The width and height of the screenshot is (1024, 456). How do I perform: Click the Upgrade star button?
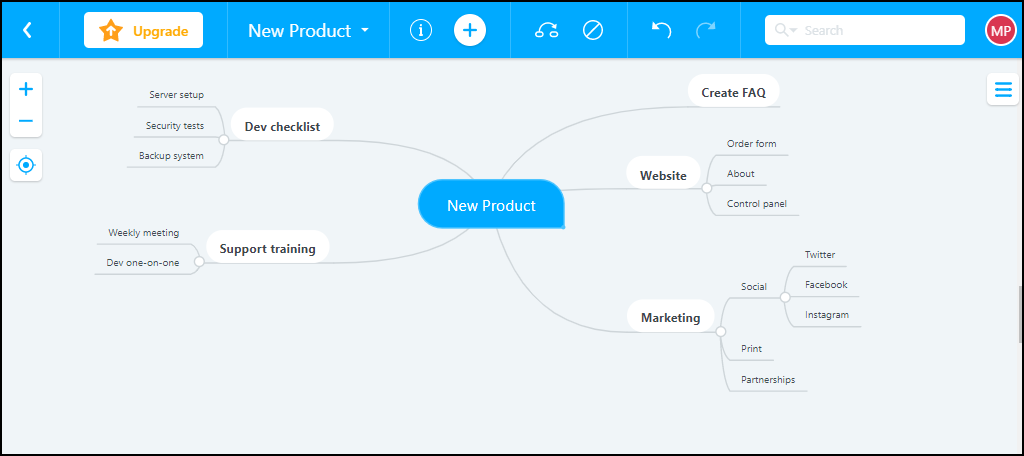[143, 30]
